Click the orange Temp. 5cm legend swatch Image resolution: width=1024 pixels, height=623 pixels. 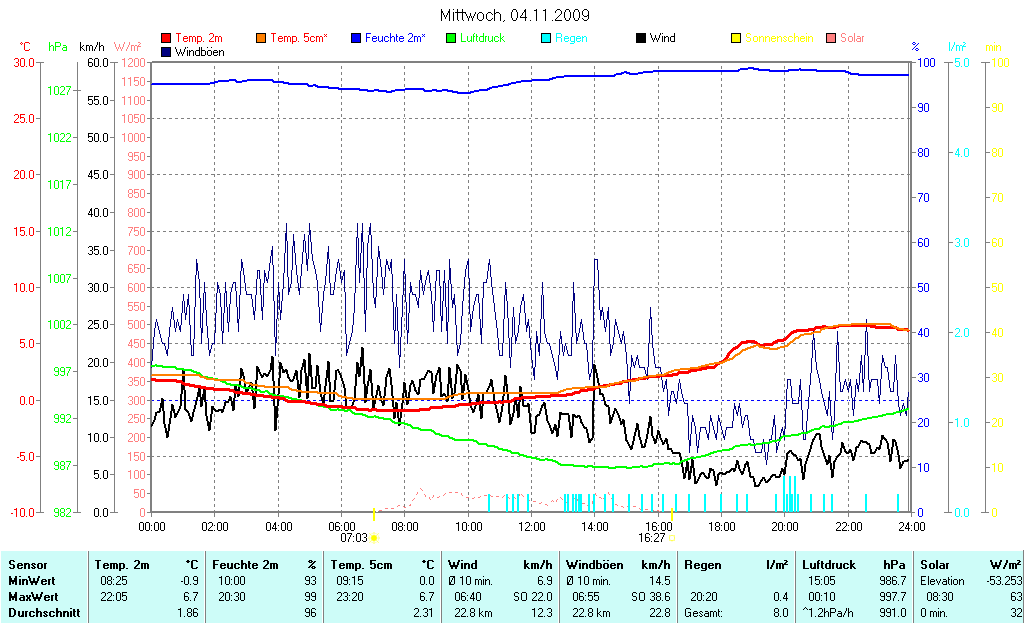pyautogui.click(x=262, y=39)
